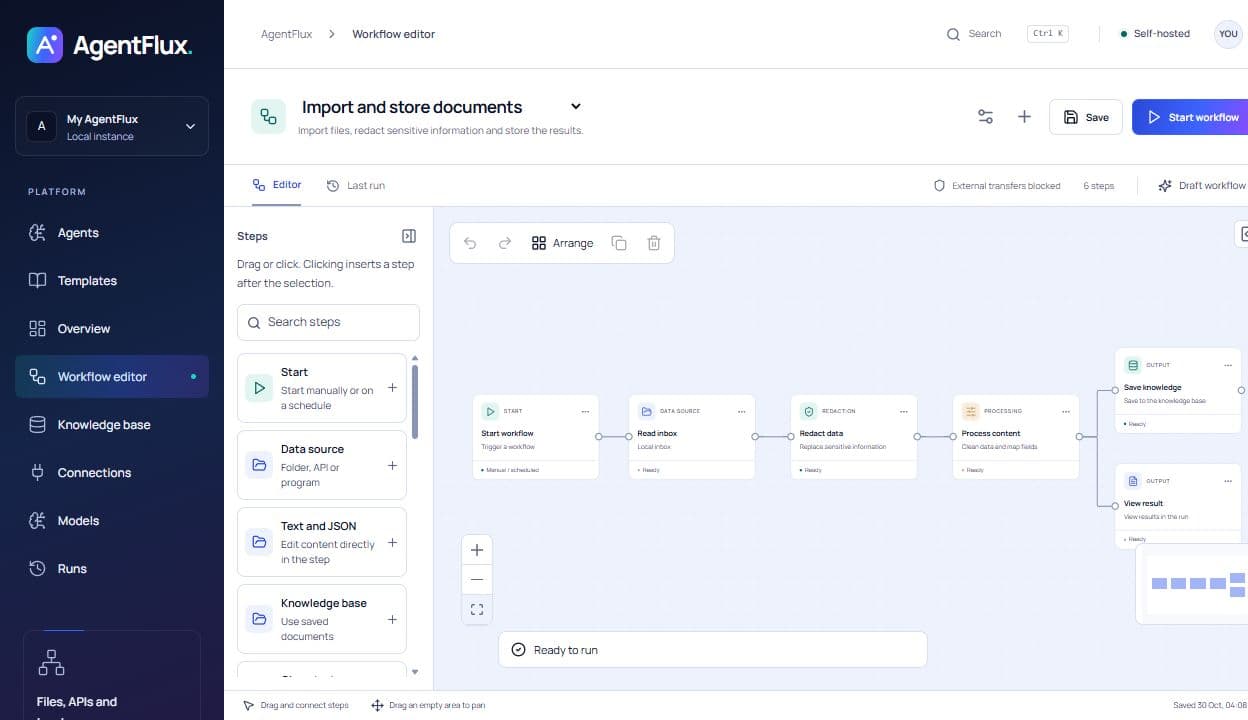This screenshot has width=1248, height=720.
Task: Click the Process content node icon
Action: (970, 411)
